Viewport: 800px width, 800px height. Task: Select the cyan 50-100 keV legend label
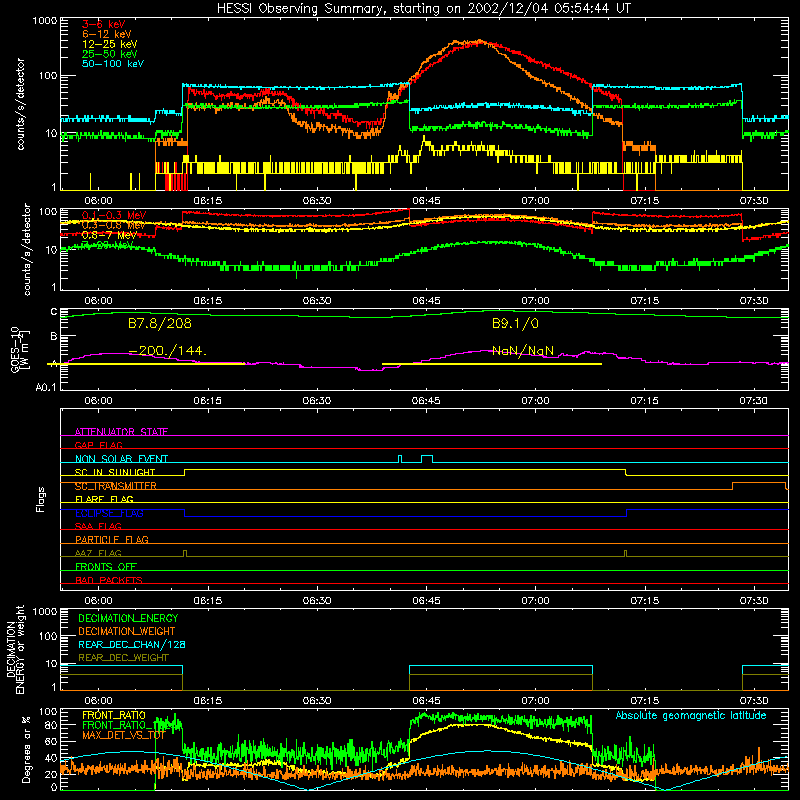click(113, 64)
